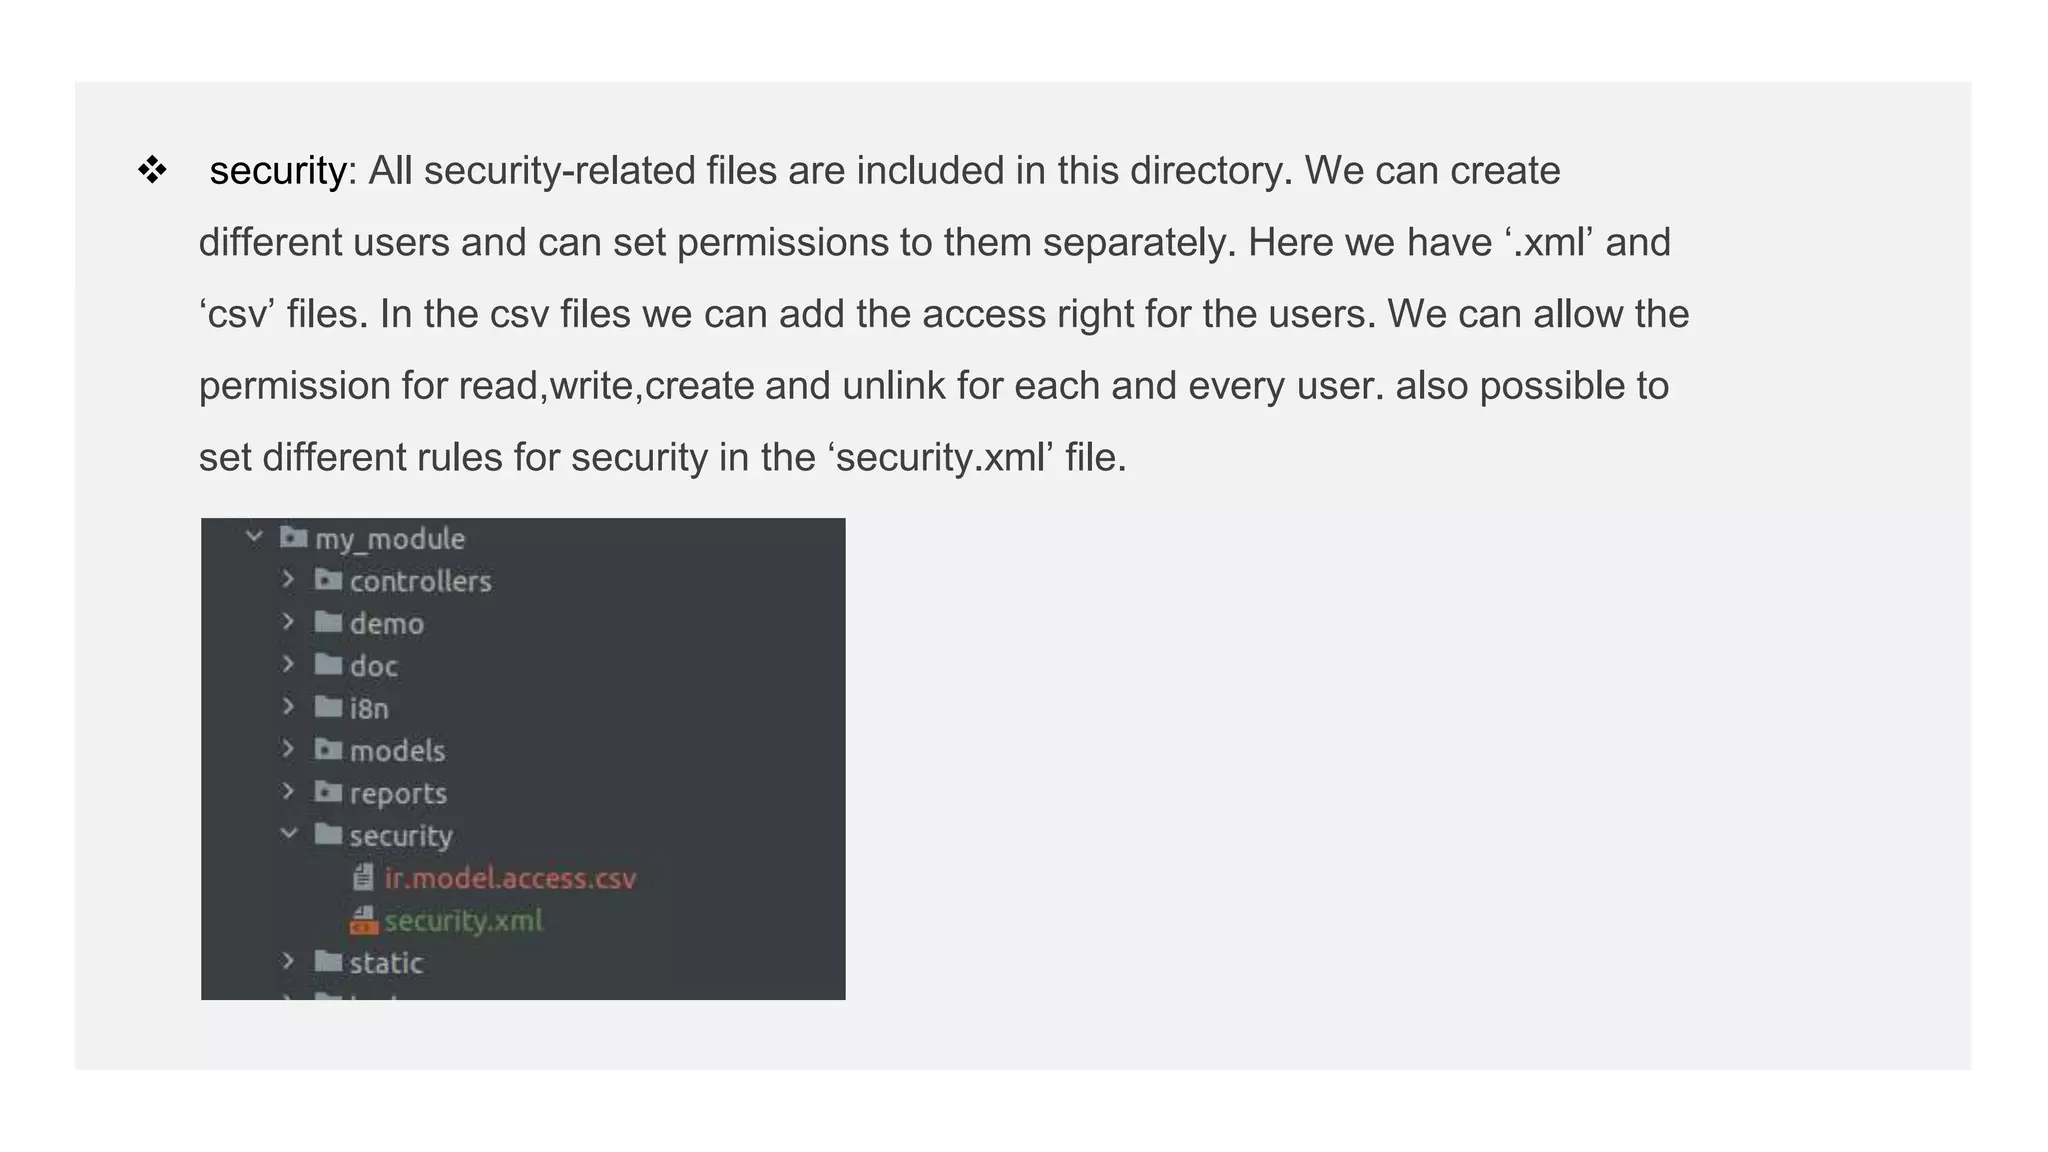The height and width of the screenshot is (1152, 2048).
Task: Collapse the security folder chevron
Action: click(288, 833)
